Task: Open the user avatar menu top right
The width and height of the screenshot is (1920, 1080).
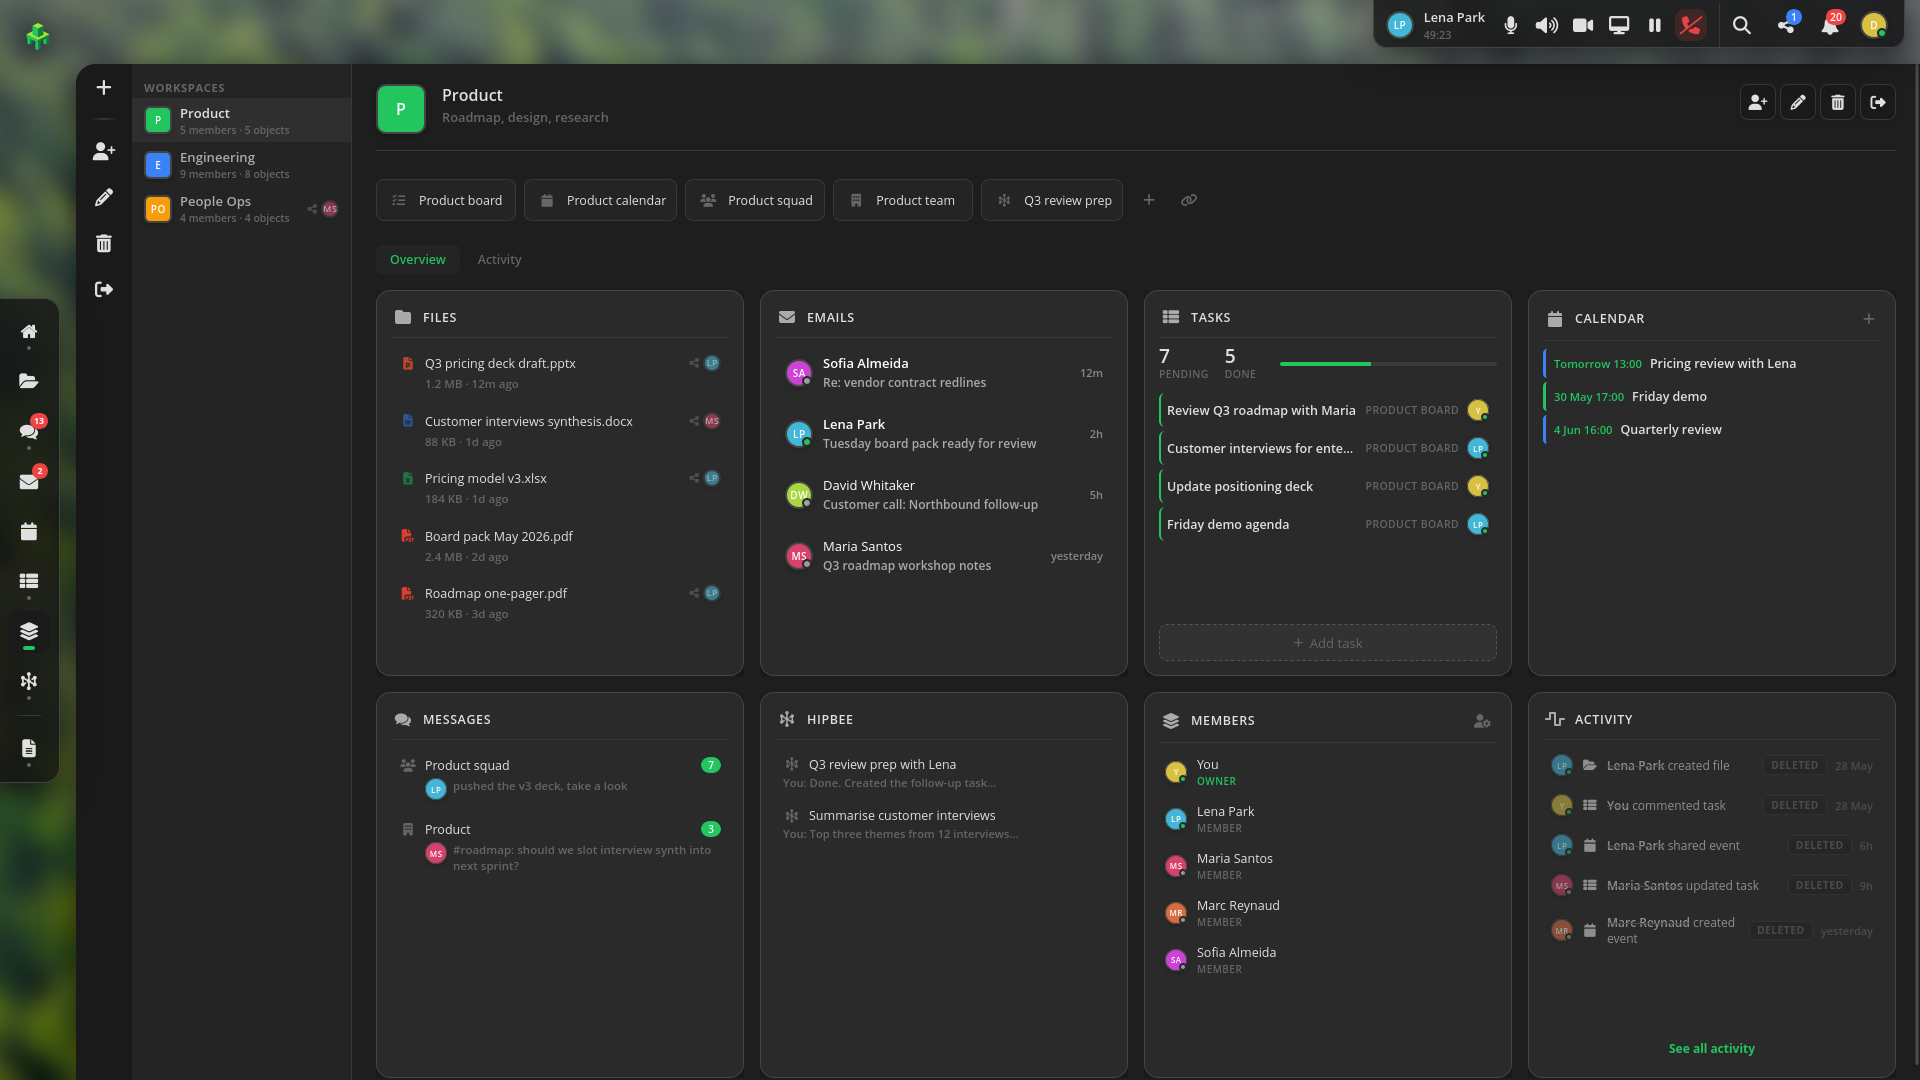Action: 1874,25
